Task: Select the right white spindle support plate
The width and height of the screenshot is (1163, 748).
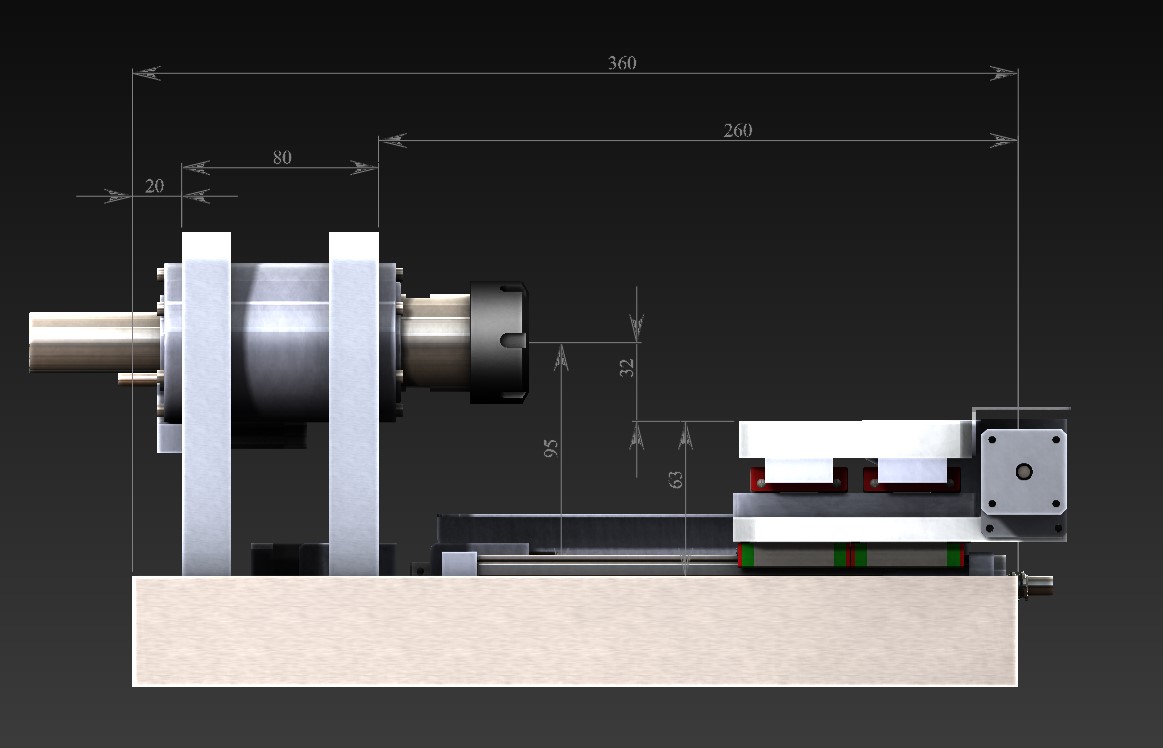Action: (x=354, y=404)
